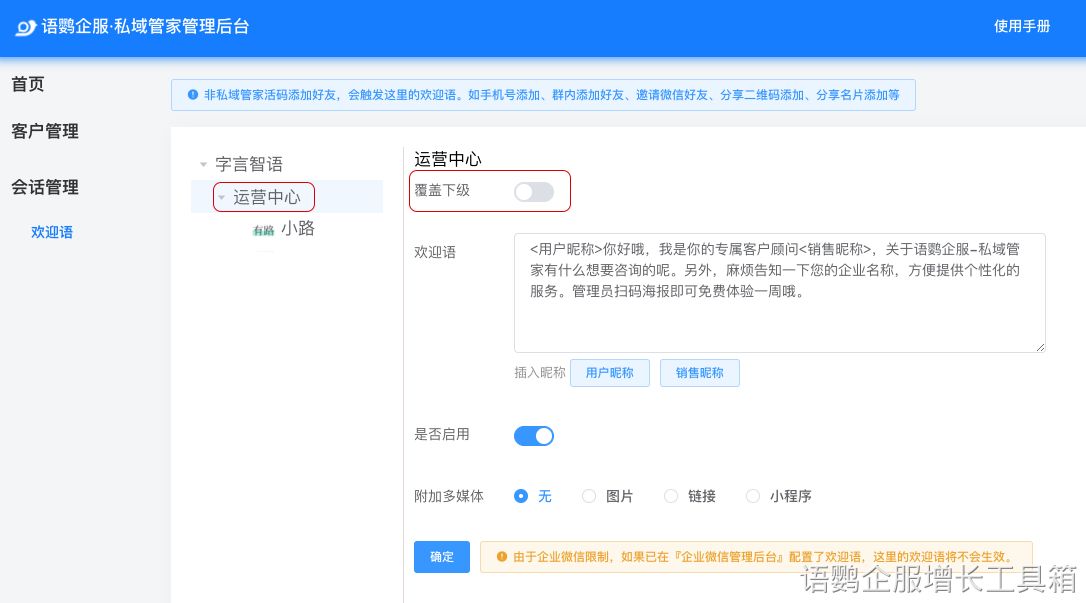This screenshot has height=603, width=1086.
Task: Open the 客户管理 sidebar menu
Action: 45,131
